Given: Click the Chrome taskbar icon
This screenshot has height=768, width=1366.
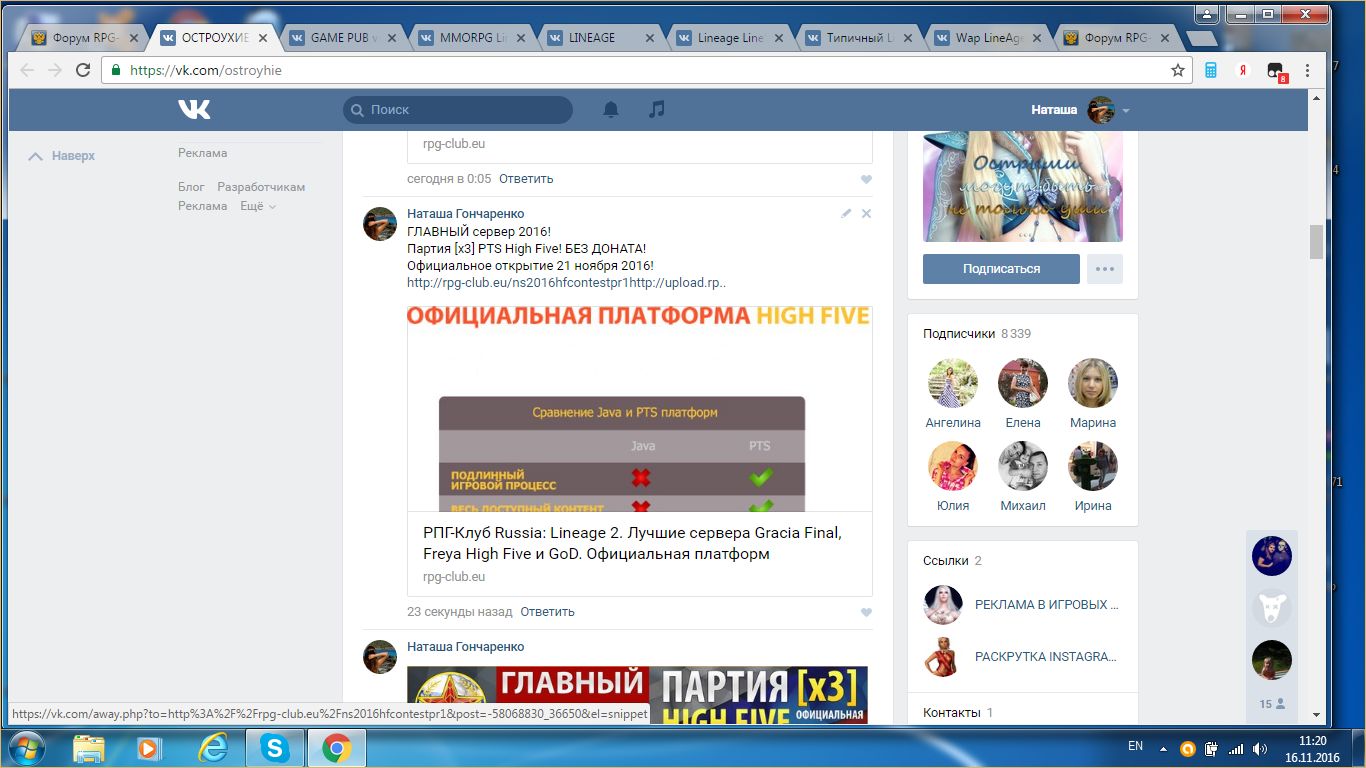Looking at the screenshot, I should [336, 747].
